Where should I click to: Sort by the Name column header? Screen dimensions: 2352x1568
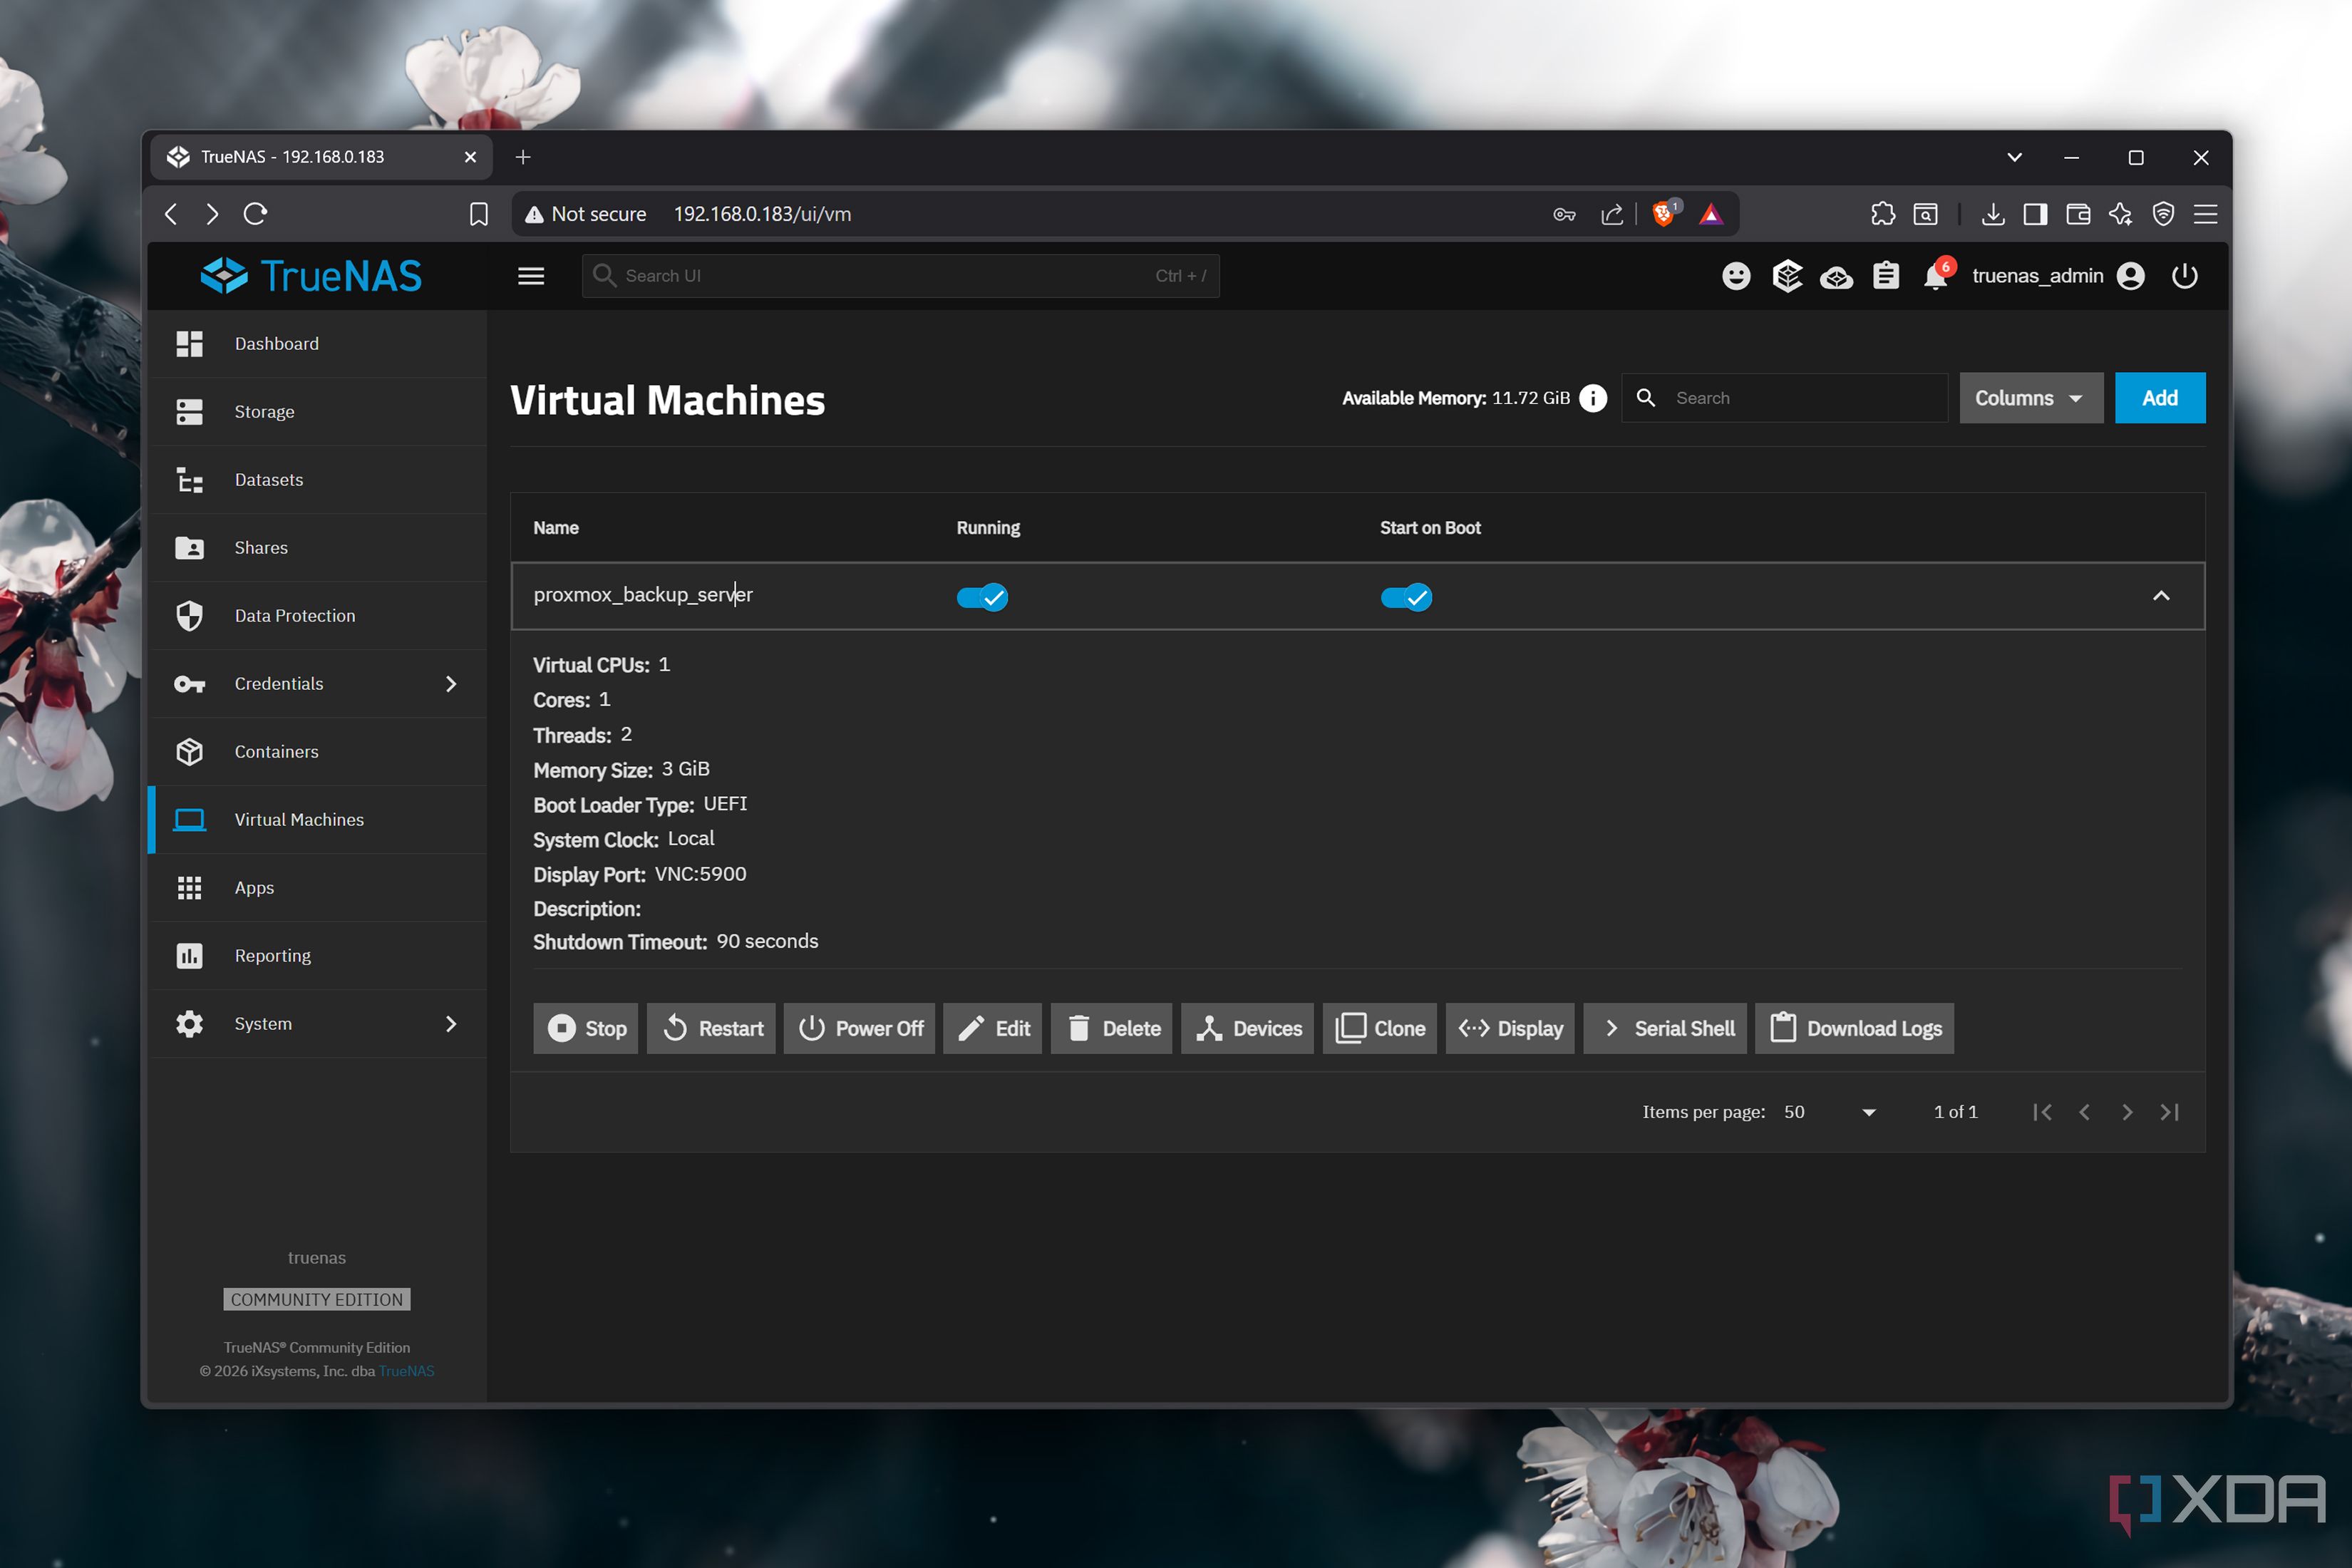(x=556, y=528)
